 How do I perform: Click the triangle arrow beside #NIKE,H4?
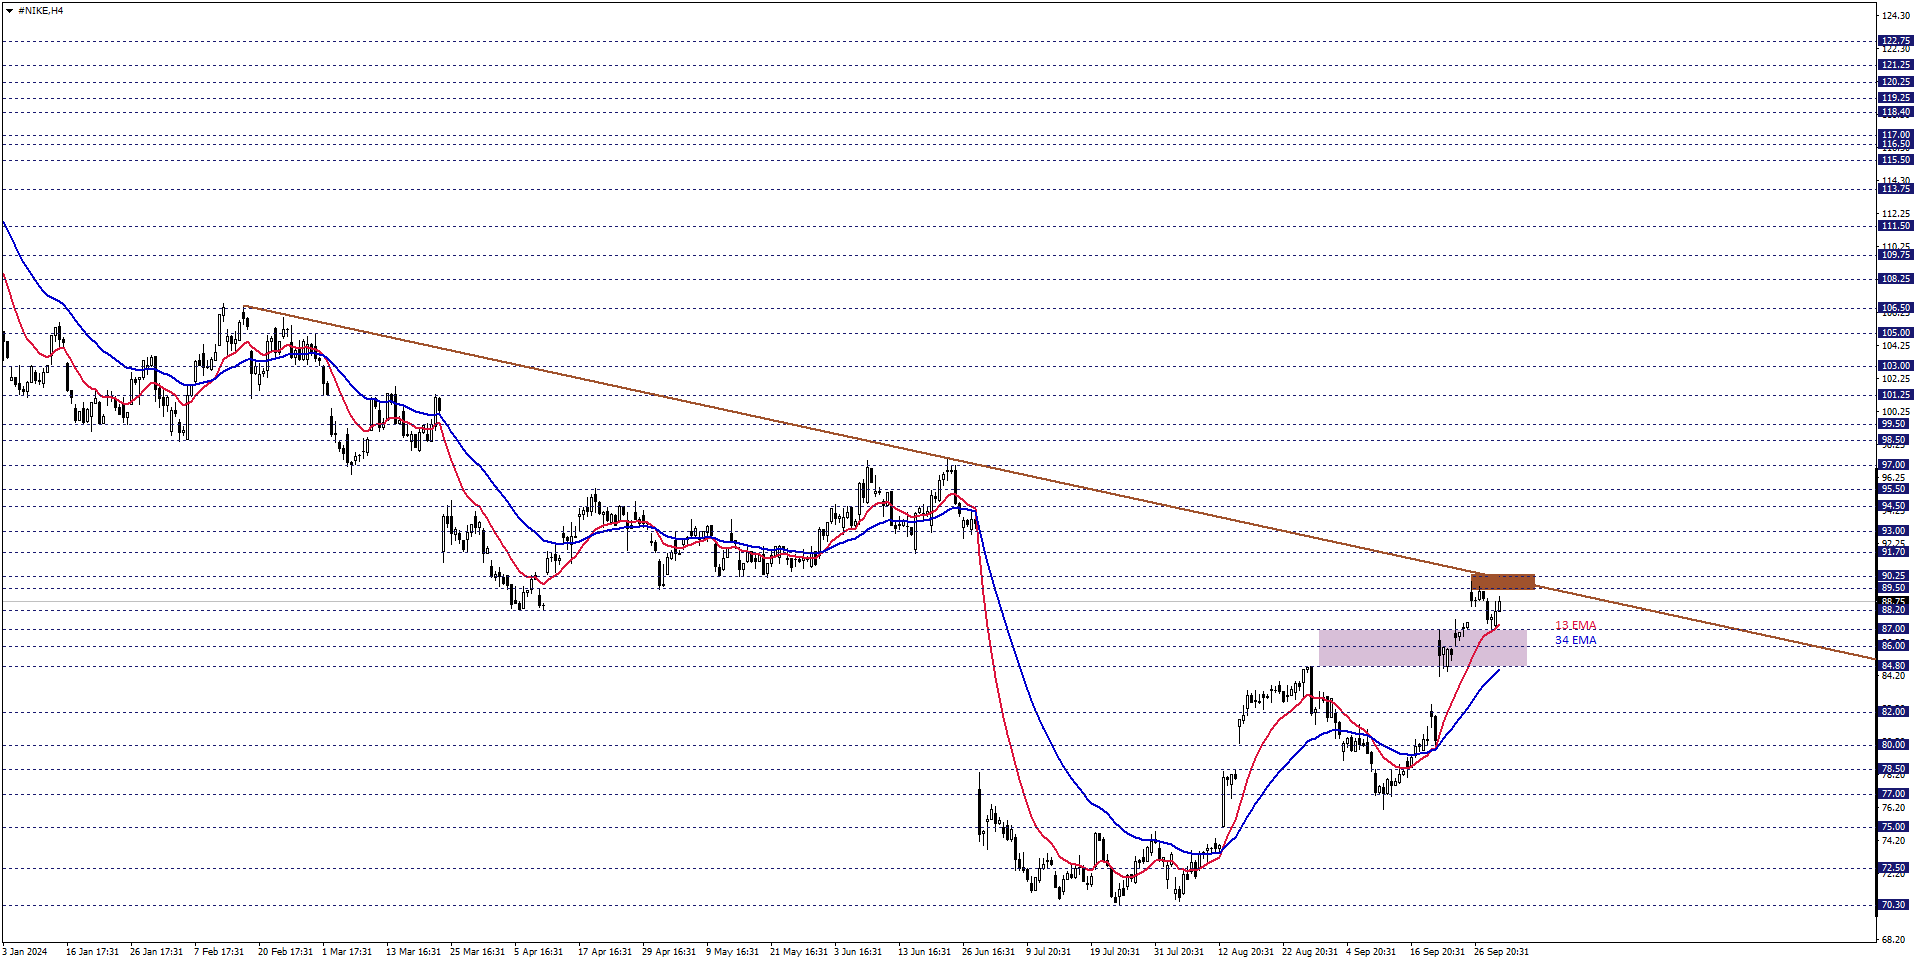pyautogui.click(x=9, y=11)
